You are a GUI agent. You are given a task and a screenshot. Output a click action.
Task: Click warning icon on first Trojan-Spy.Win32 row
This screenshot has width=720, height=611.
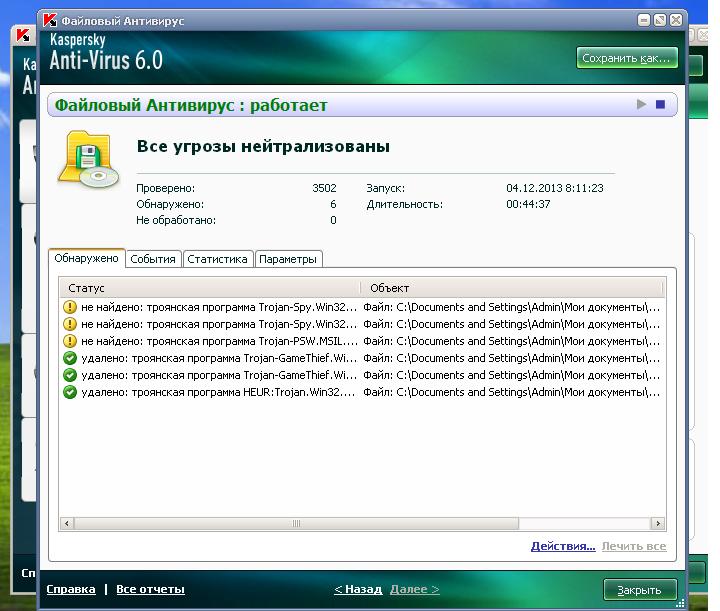pyautogui.click(x=70, y=307)
